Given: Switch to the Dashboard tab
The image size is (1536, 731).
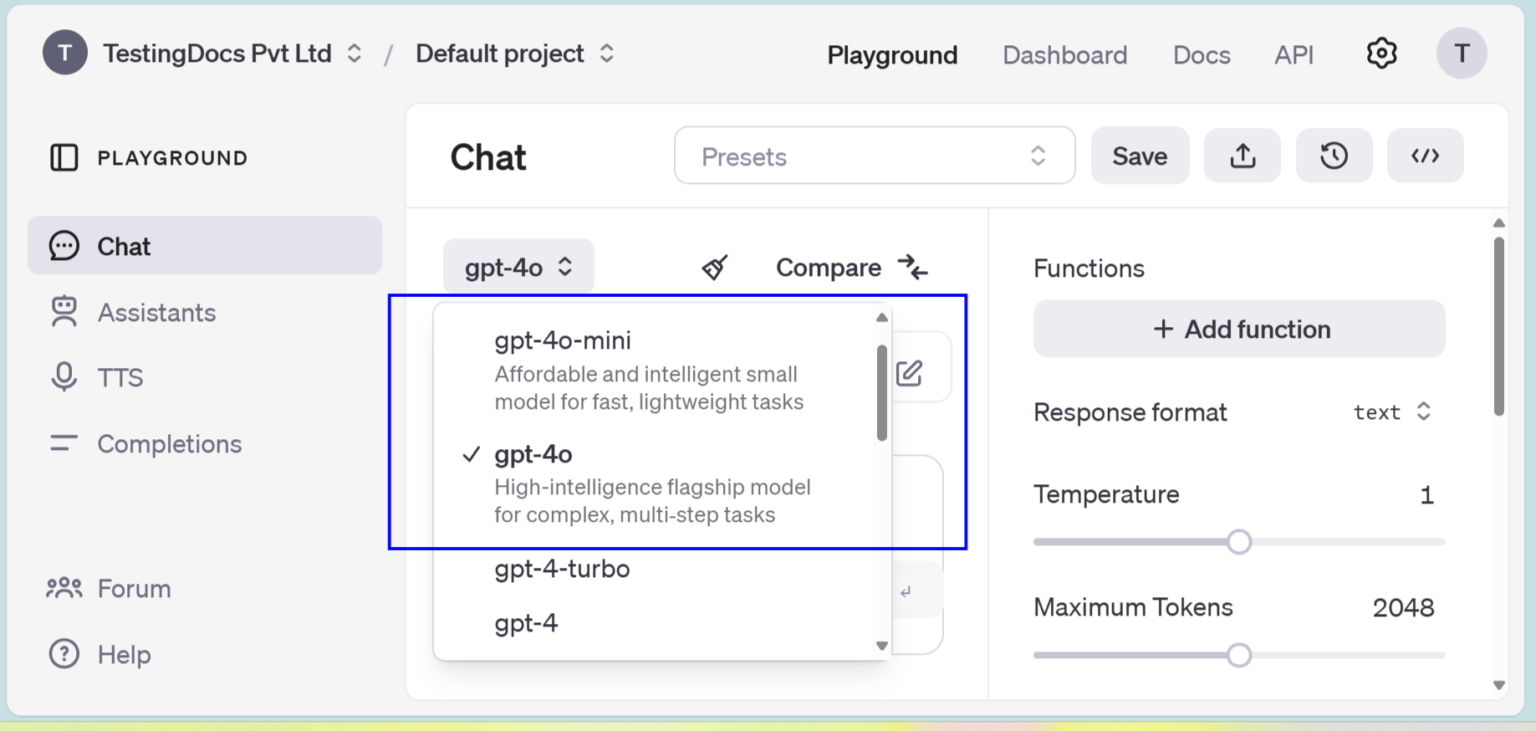Looking at the screenshot, I should point(1064,55).
